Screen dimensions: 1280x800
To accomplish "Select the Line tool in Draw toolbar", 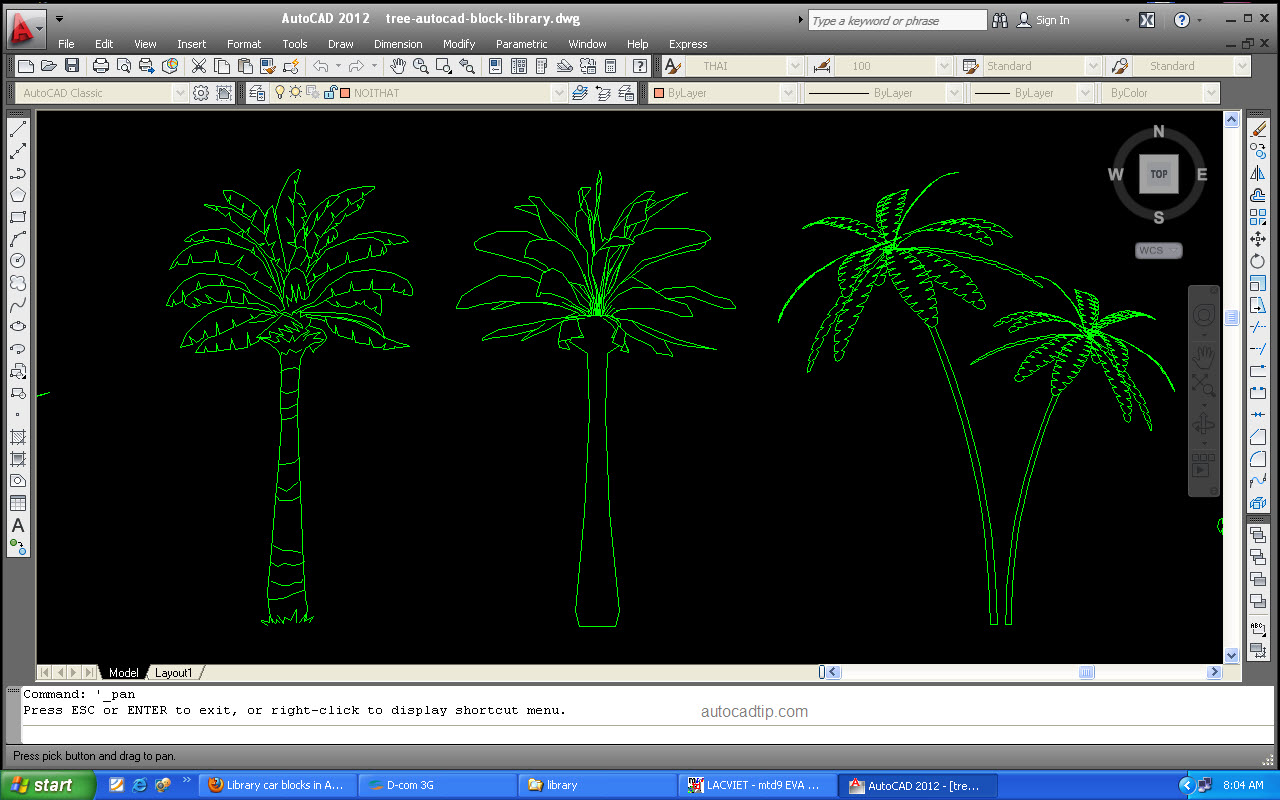I will pos(18,129).
